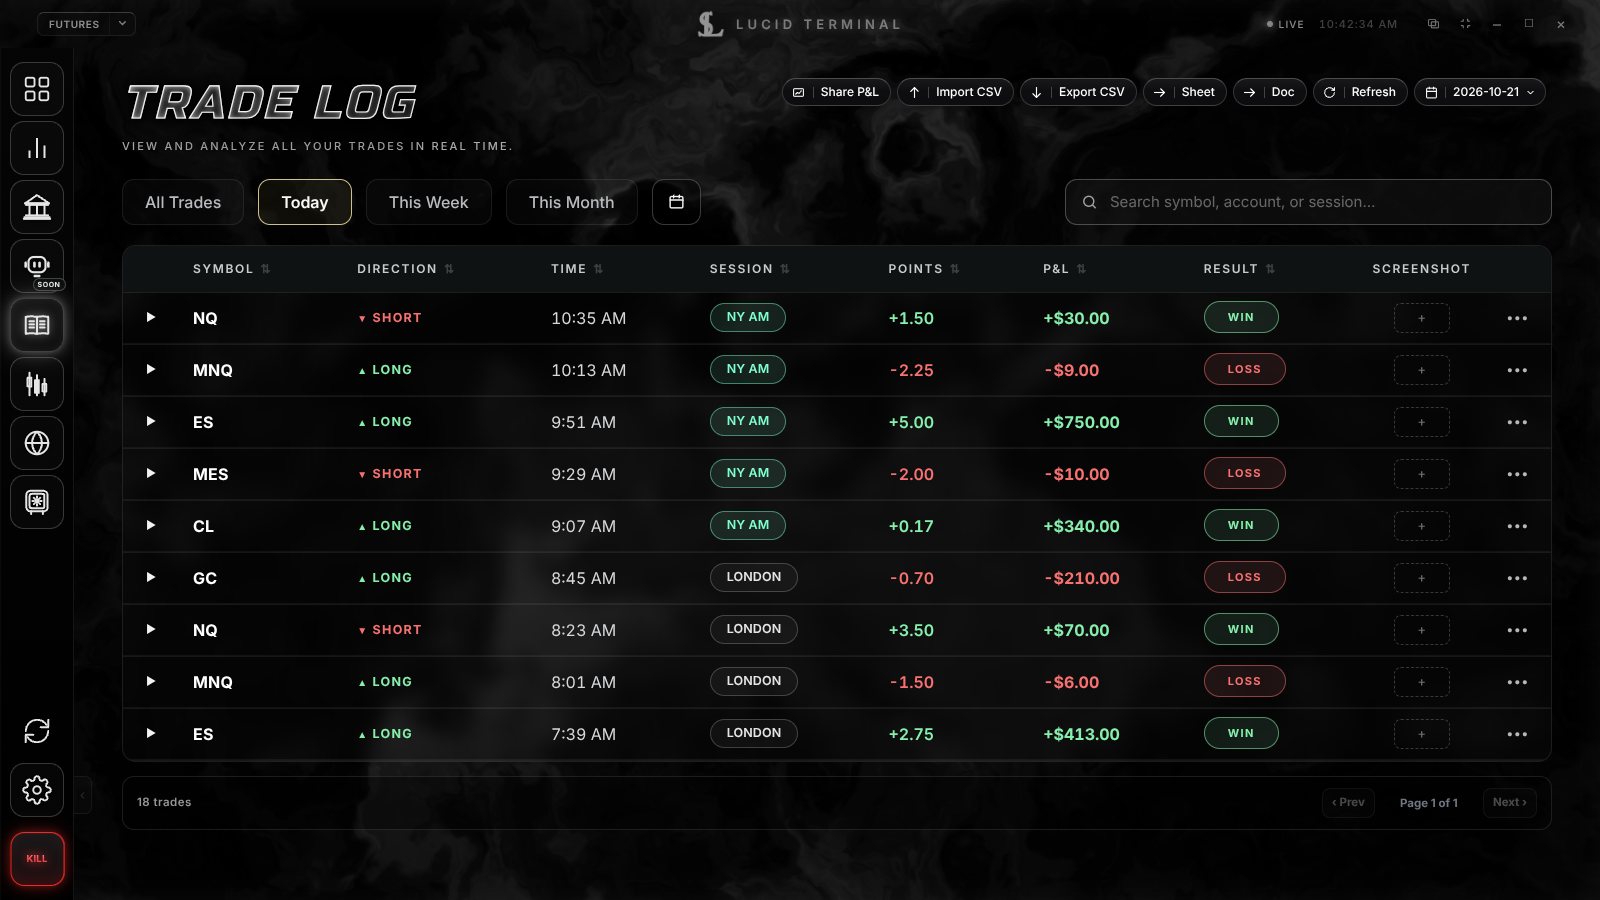This screenshot has width=1600, height=900.
Task: Open the trade journal book icon
Action: point(37,325)
